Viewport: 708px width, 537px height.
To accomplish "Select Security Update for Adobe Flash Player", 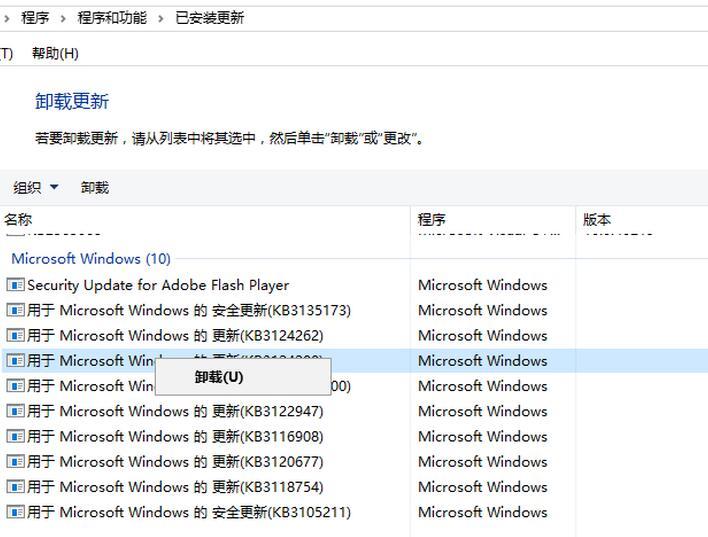I will pyautogui.click(x=158, y=285).
